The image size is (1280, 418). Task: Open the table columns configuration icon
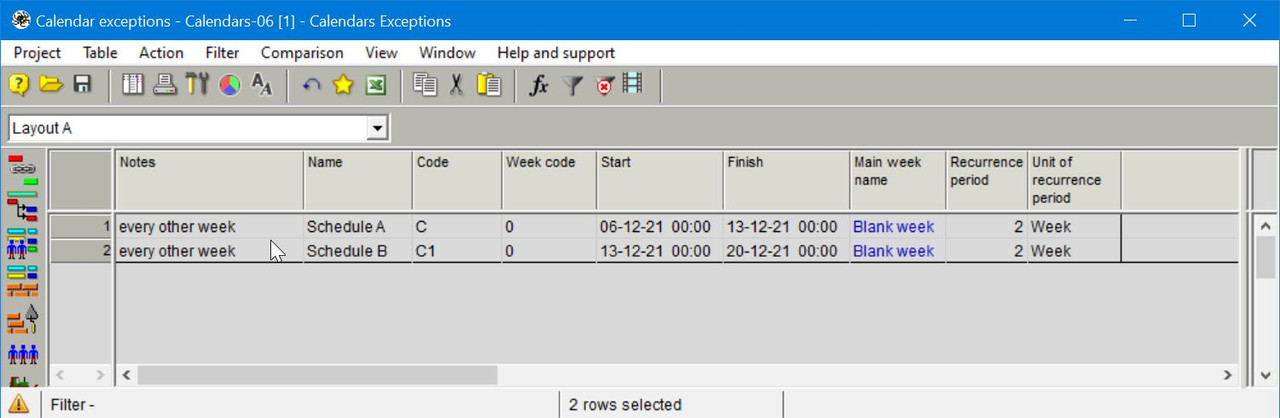tap(133, 85)
